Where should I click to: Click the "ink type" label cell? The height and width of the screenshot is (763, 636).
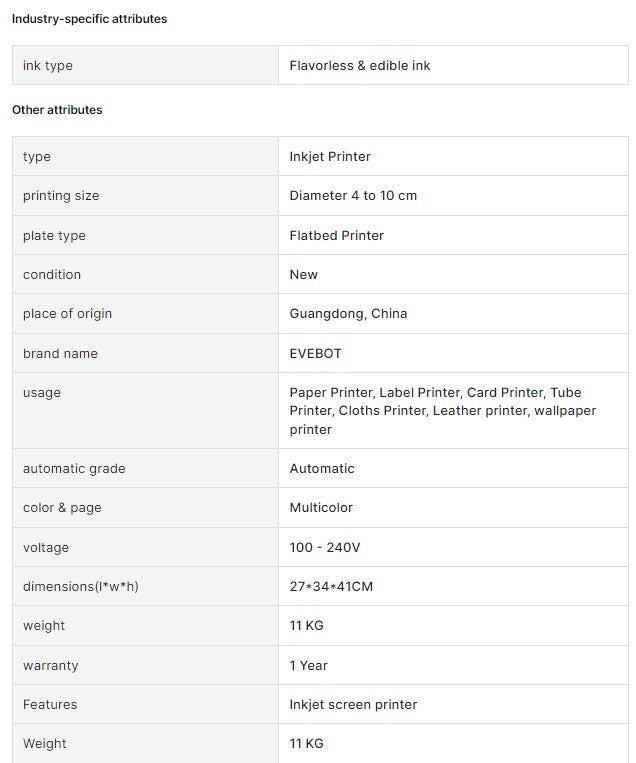coord(48,66)
